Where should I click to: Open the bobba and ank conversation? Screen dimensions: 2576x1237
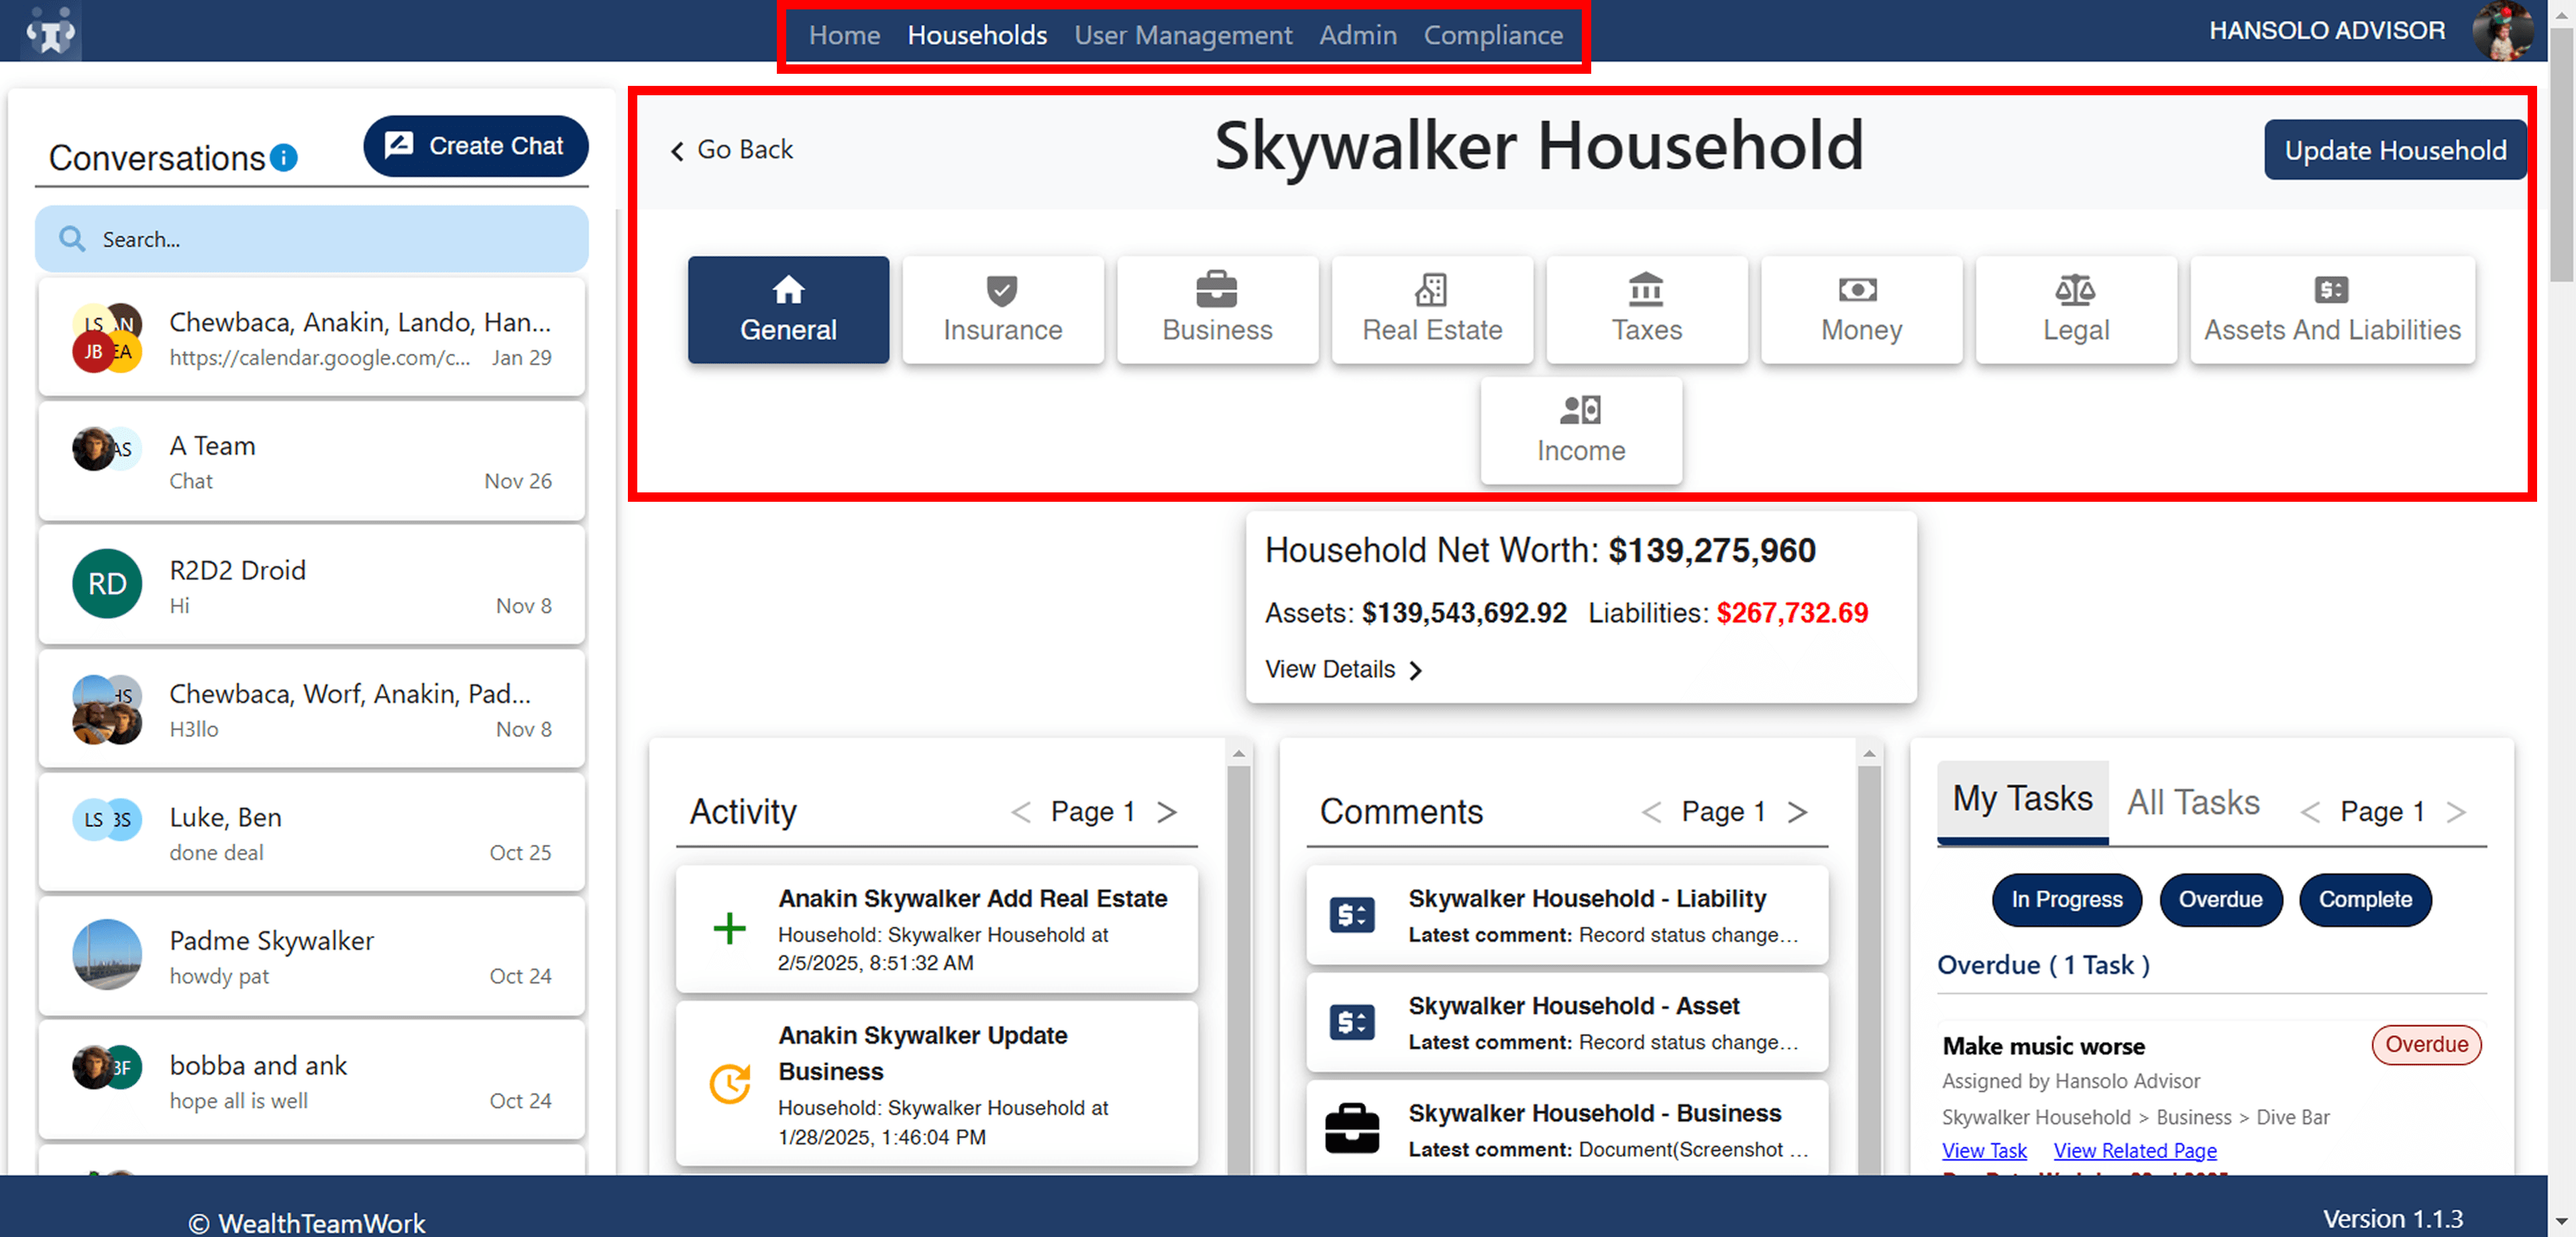312,1080
